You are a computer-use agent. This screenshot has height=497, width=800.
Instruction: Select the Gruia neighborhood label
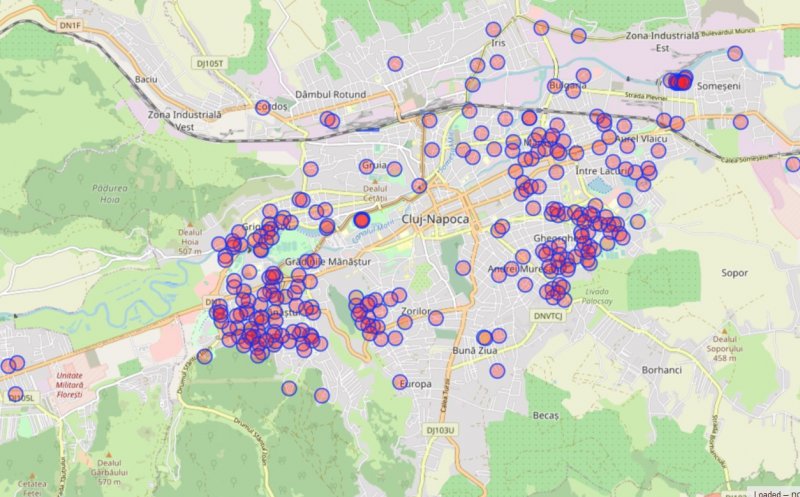(x=374, y=166)
